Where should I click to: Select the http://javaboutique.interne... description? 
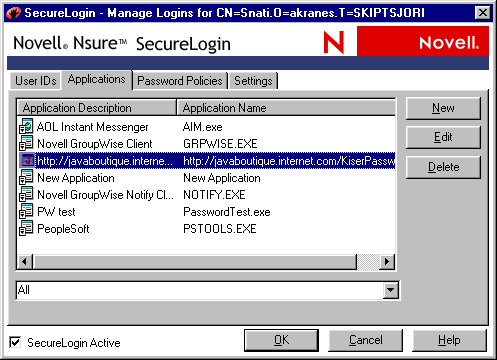(105, 161)
